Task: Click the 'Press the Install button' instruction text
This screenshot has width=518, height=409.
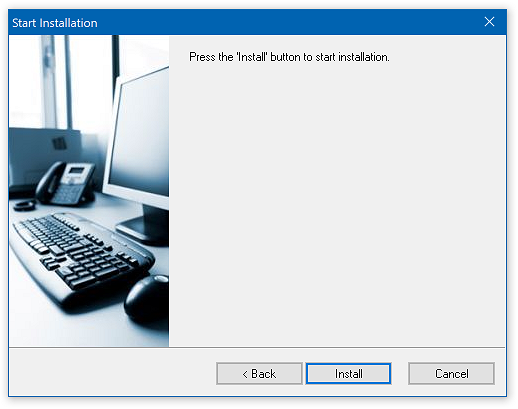Action: (289, 57)
